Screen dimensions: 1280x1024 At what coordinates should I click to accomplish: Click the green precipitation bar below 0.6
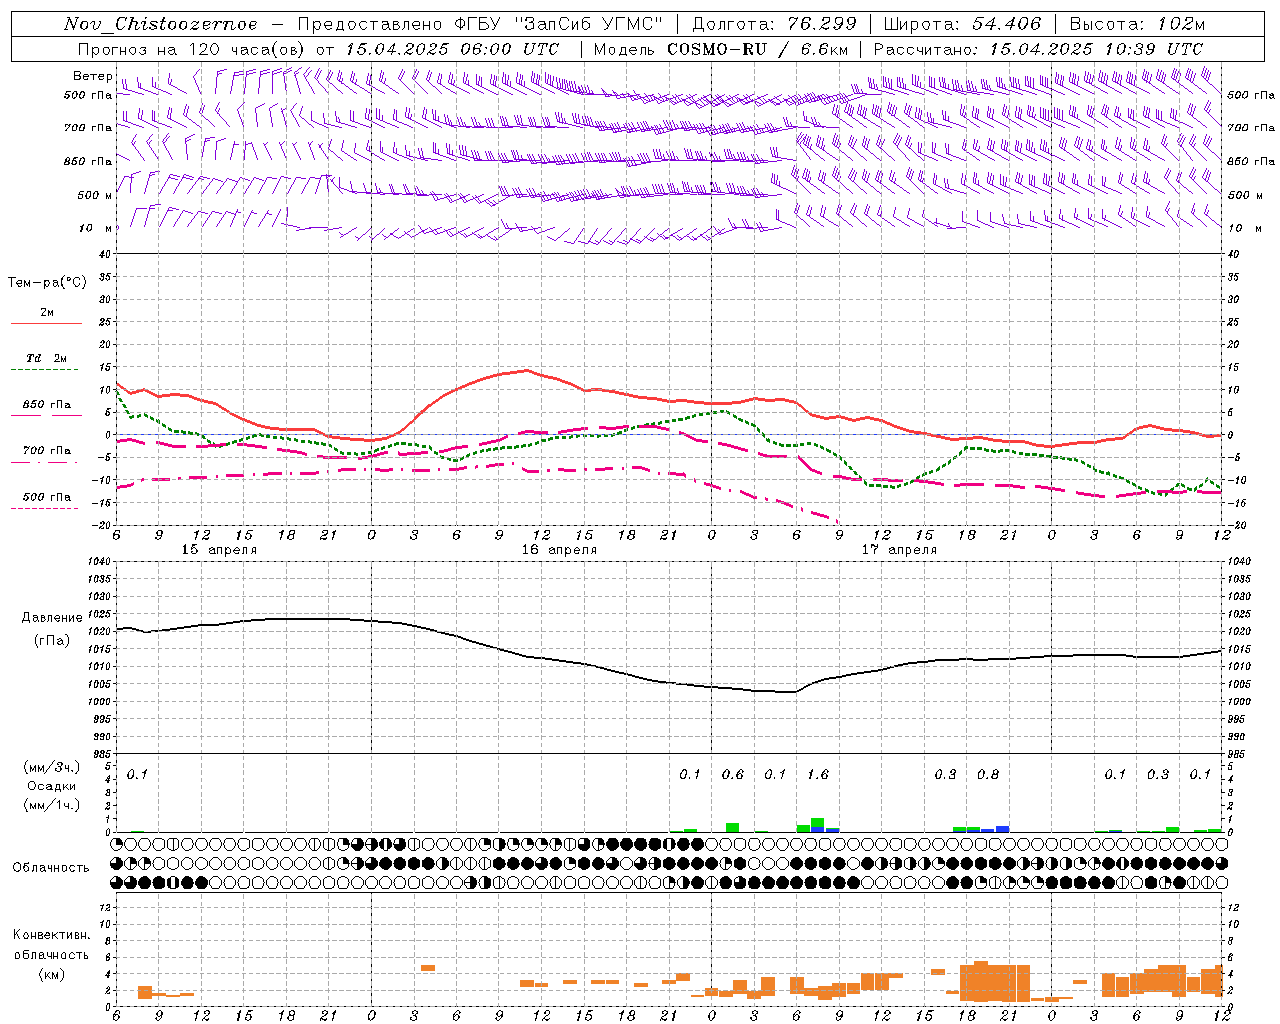click(732, 827)
